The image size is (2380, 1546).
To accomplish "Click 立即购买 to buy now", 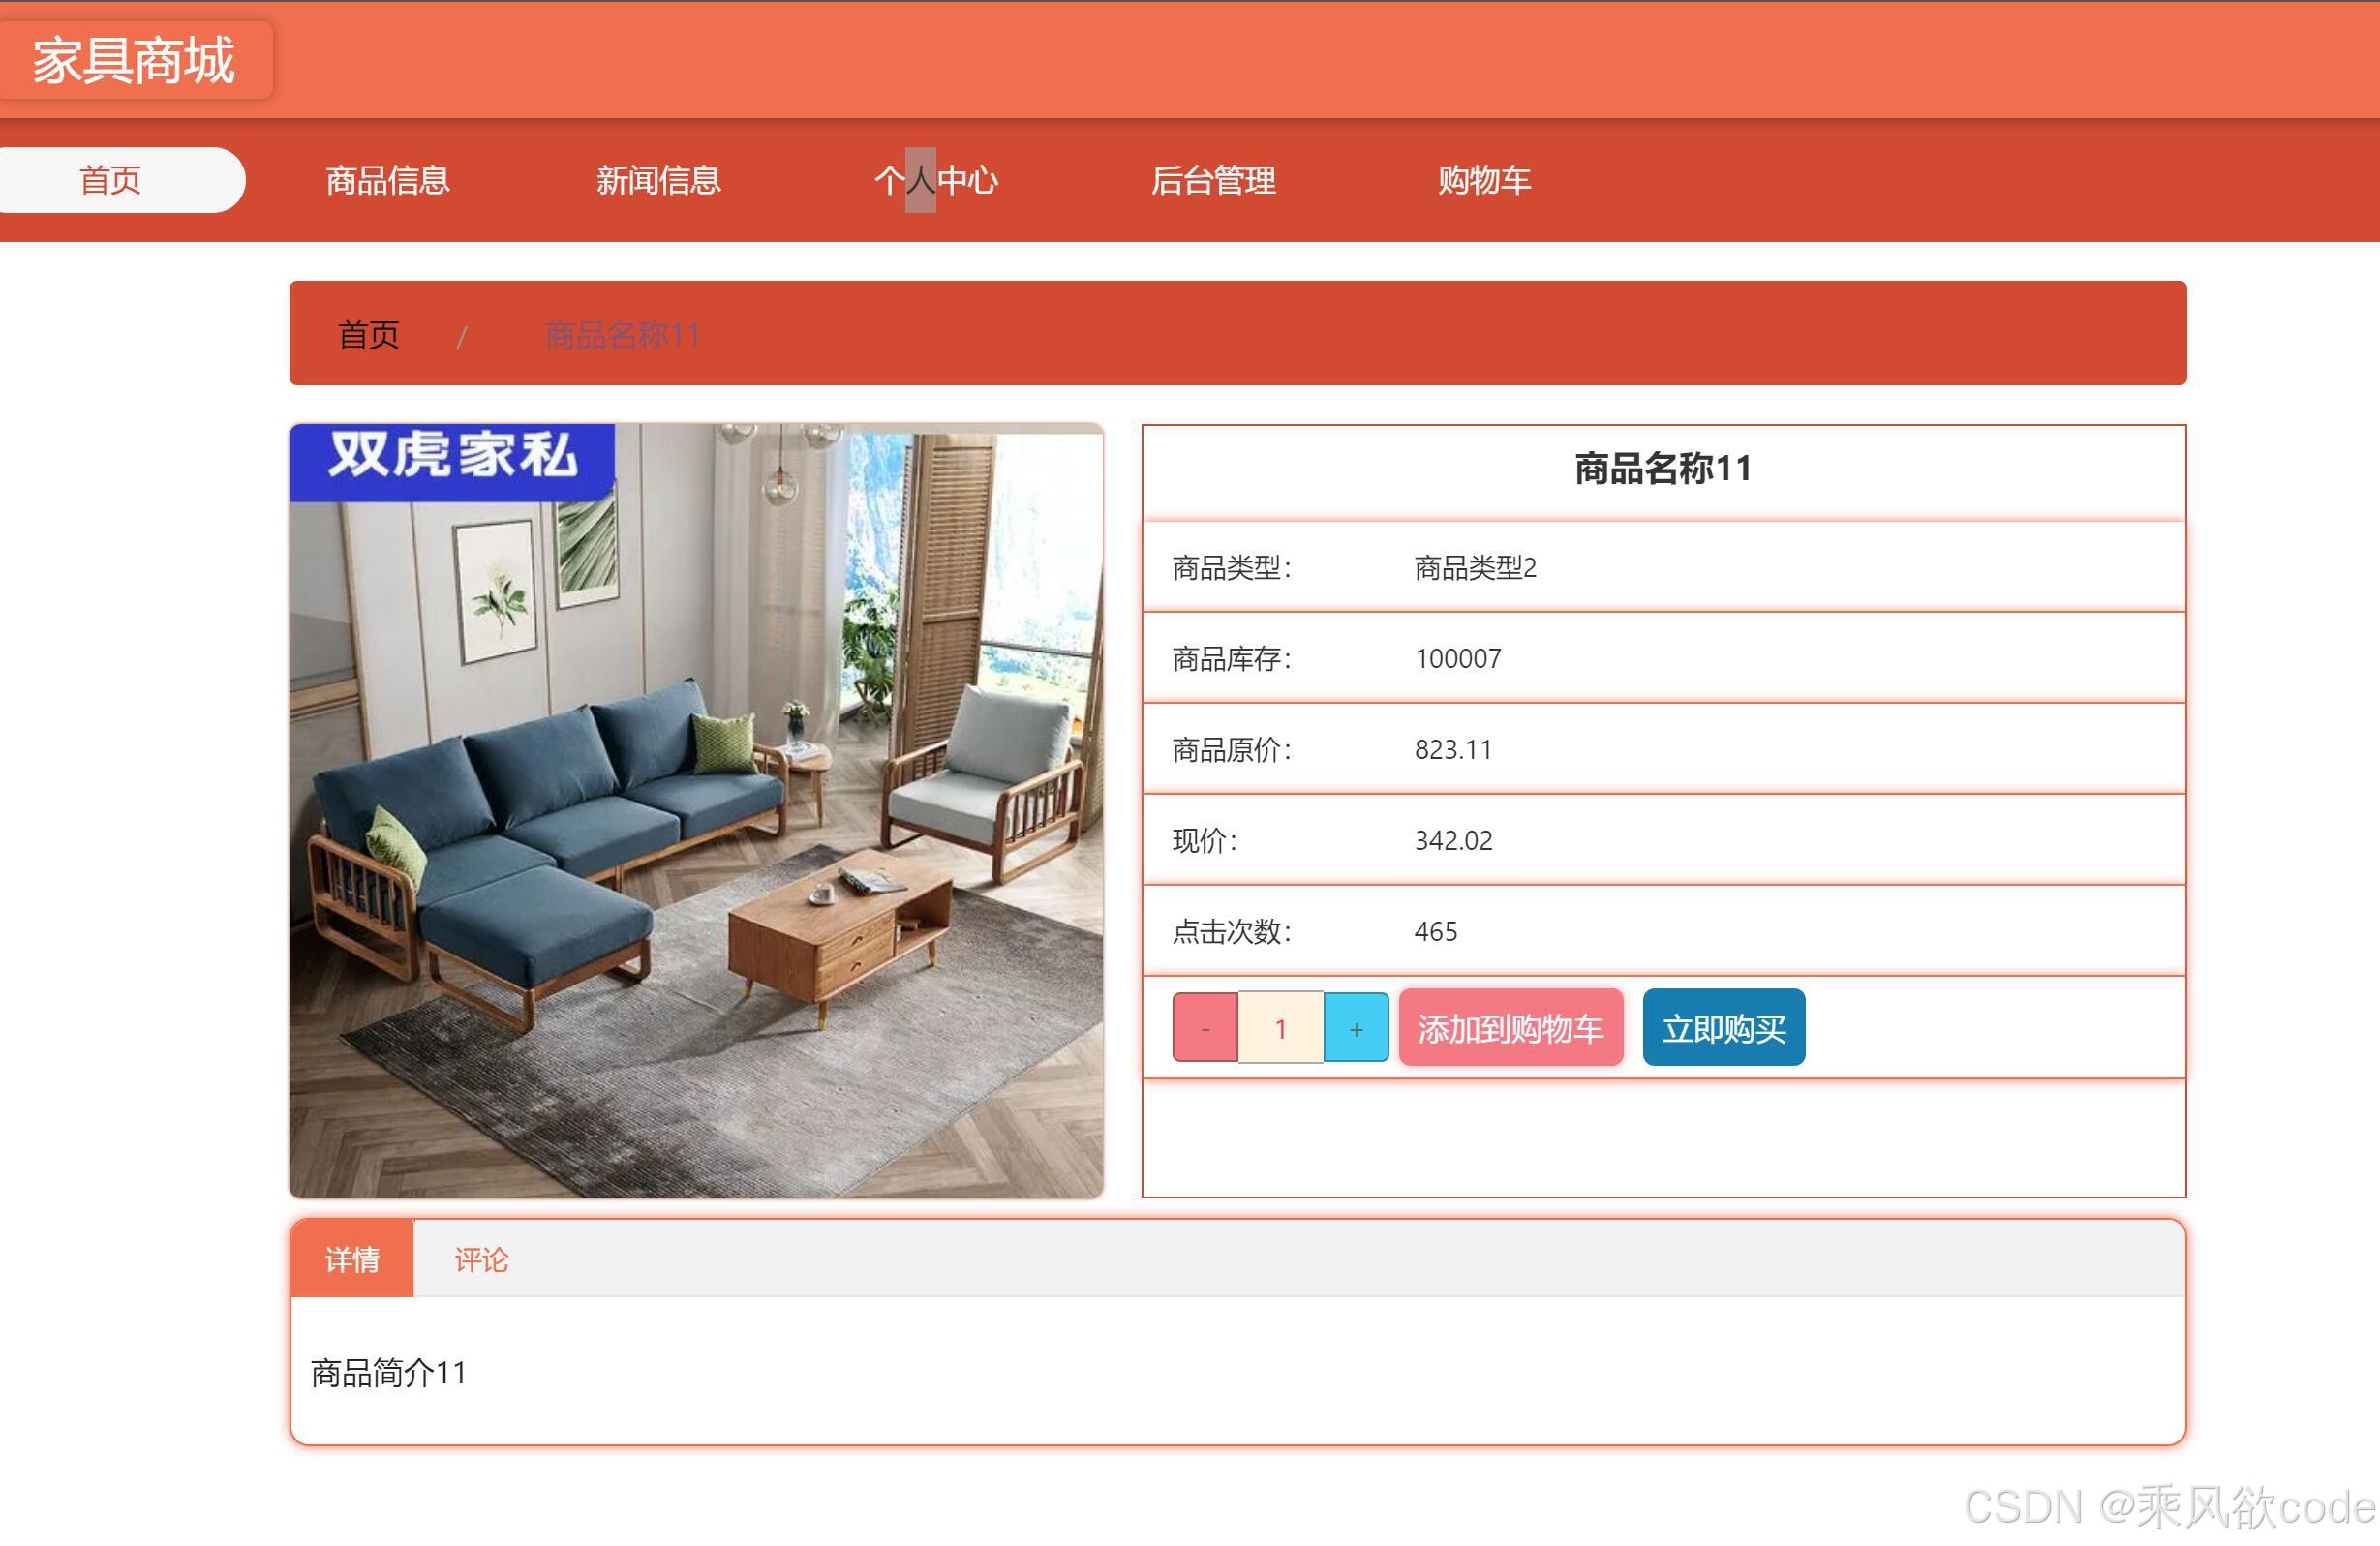I will click(x=1723, y=1027).
